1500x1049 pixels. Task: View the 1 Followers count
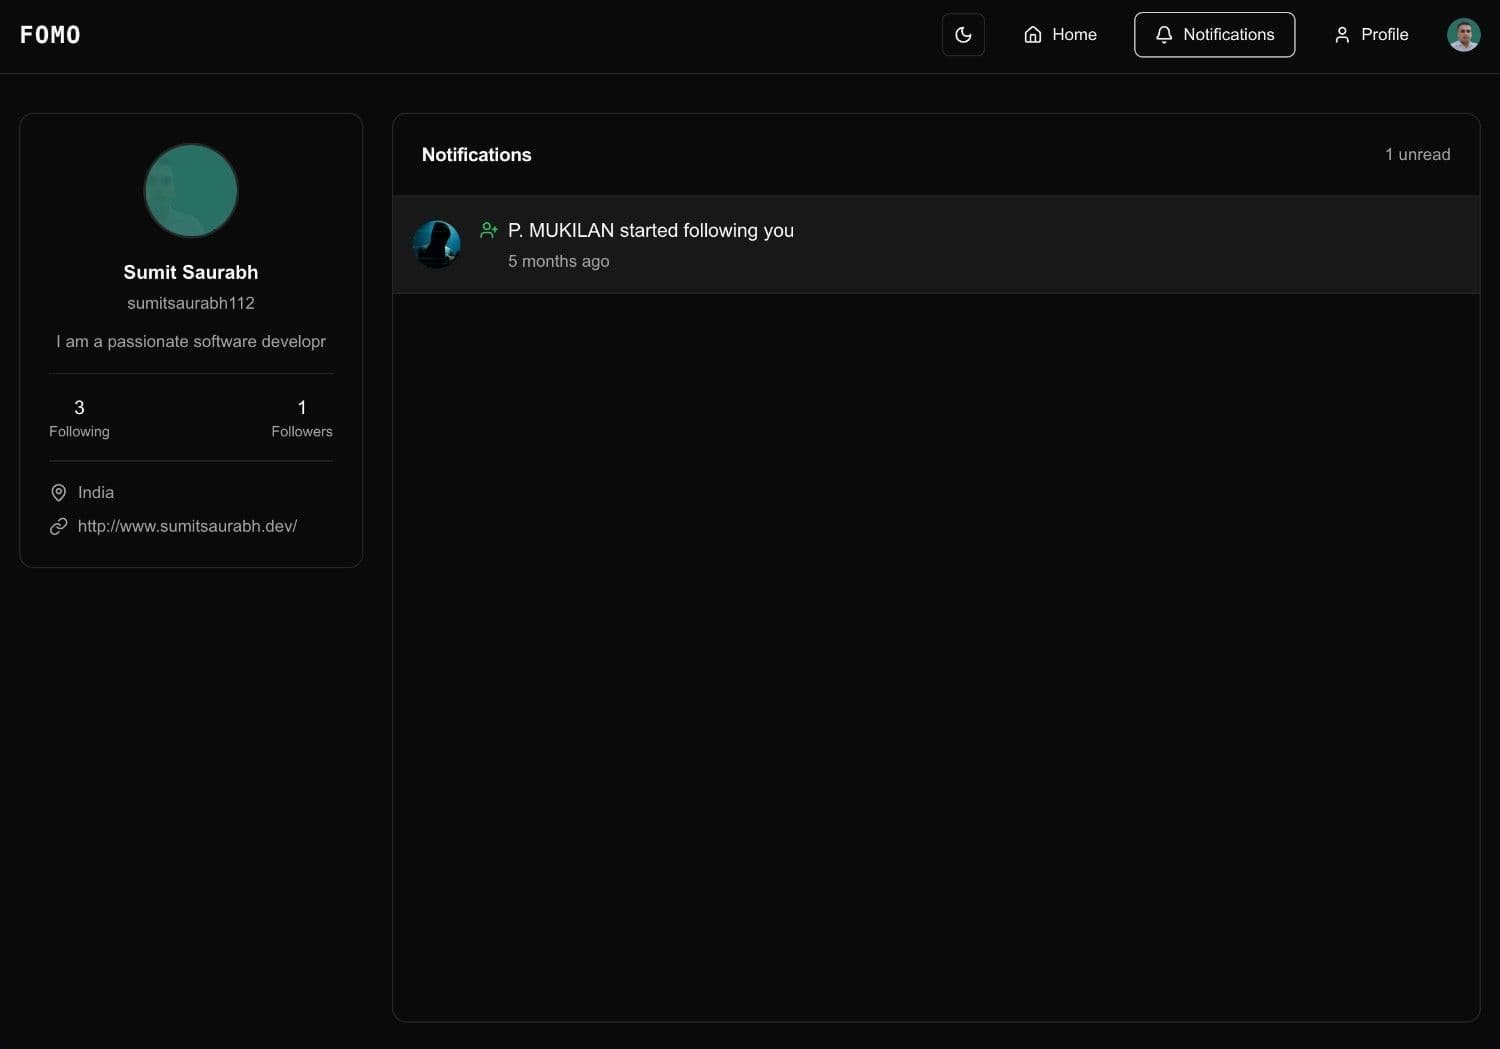(x=302, y=418)
